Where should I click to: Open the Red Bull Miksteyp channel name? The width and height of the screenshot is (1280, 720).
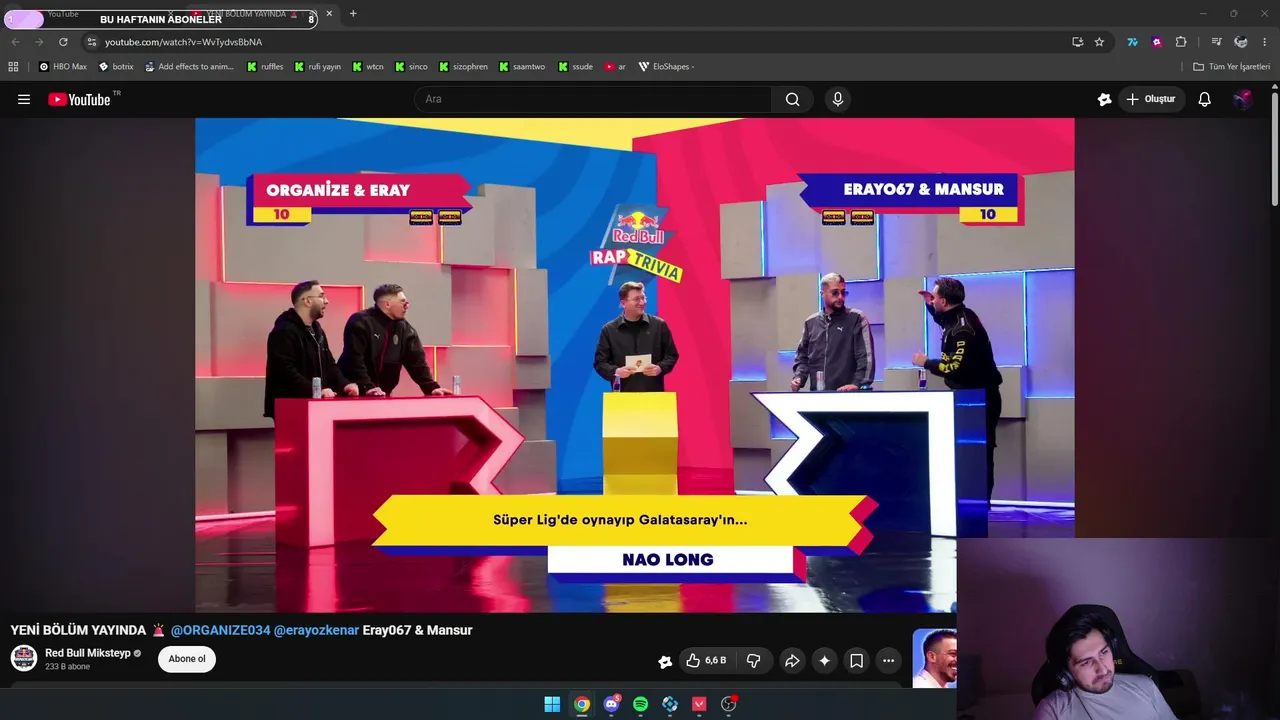coord(88,653)
